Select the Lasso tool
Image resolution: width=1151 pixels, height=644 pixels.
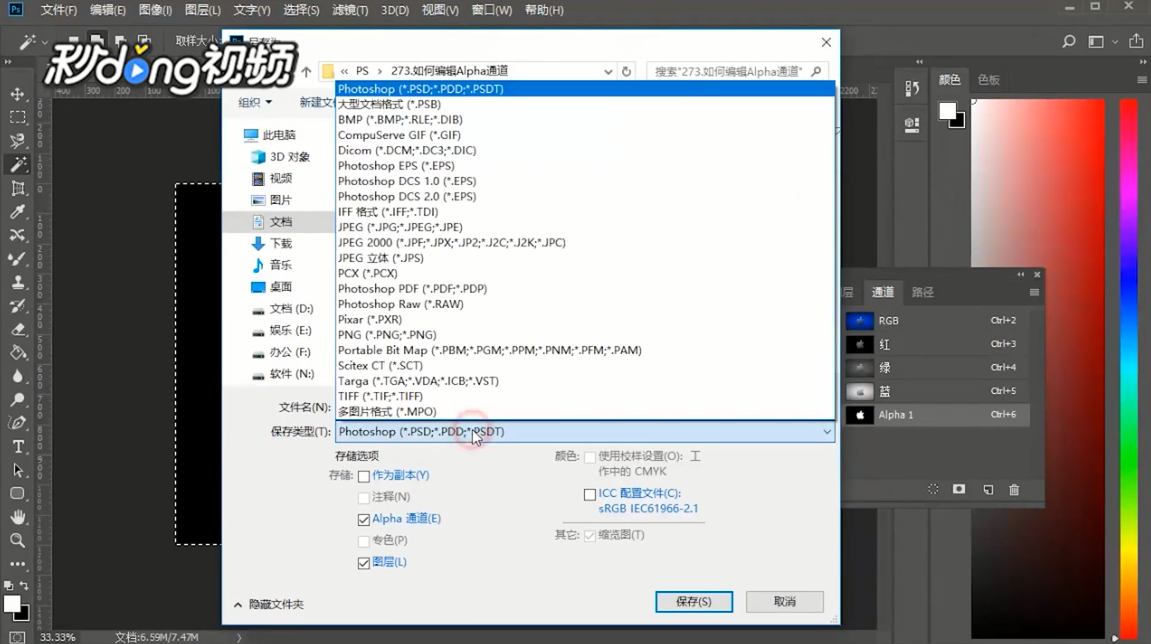[18, 141]
